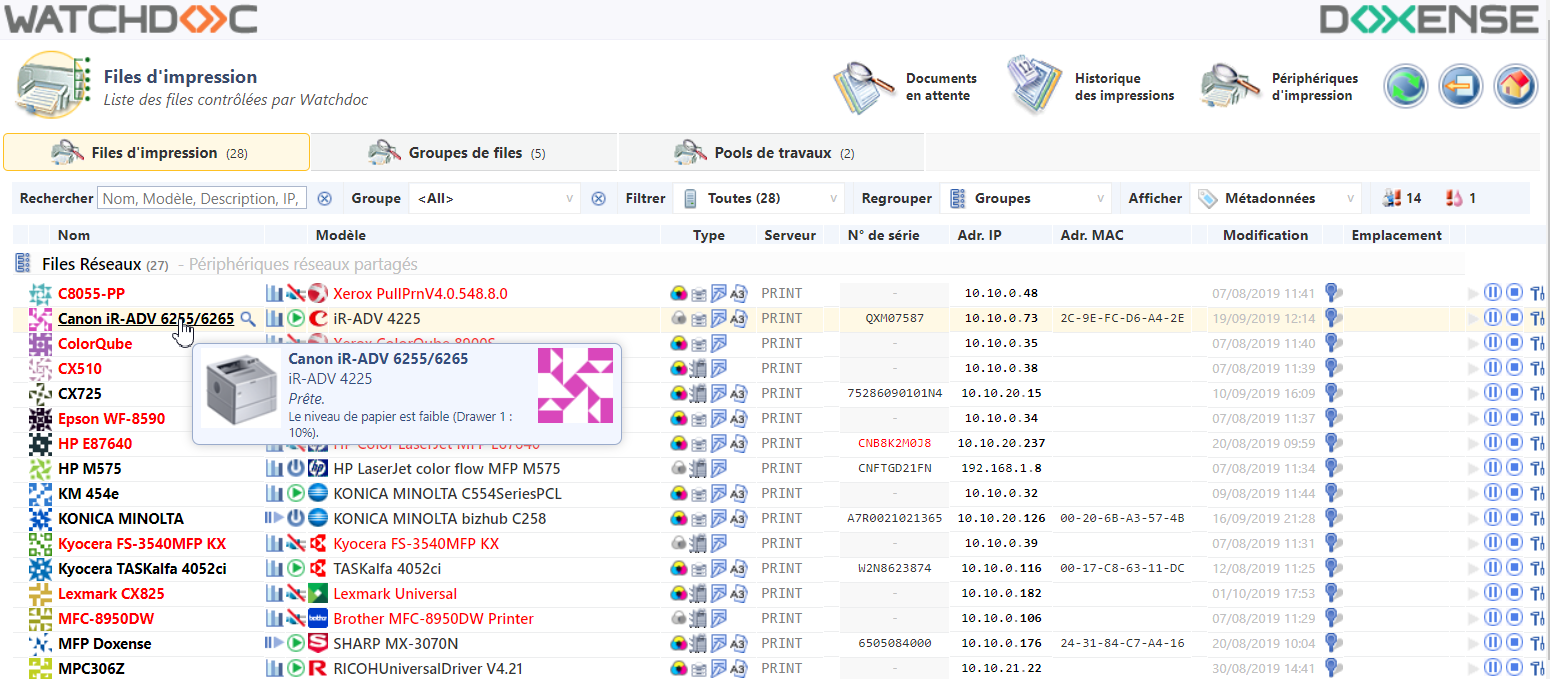
Task: Switch to the Files d'impression tab
Action: coord(156,153)
